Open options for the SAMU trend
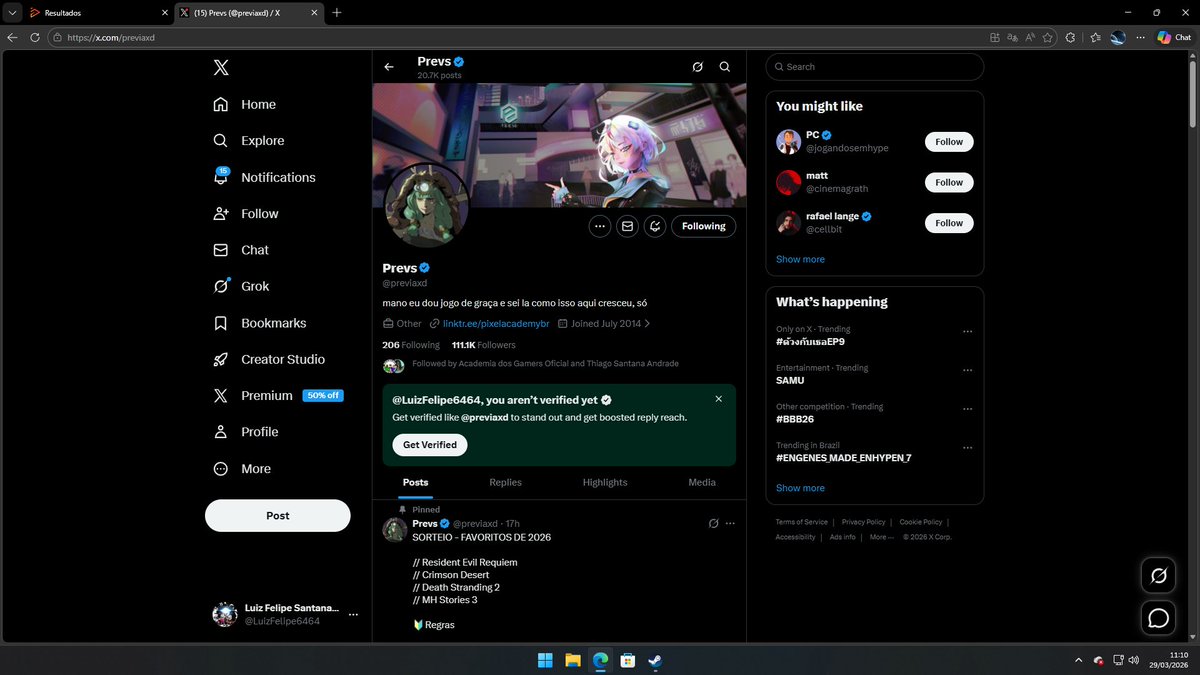Image resolution: width=1200 pixels, height=675 pixels. pyautogui.click(x=967, y=370)
